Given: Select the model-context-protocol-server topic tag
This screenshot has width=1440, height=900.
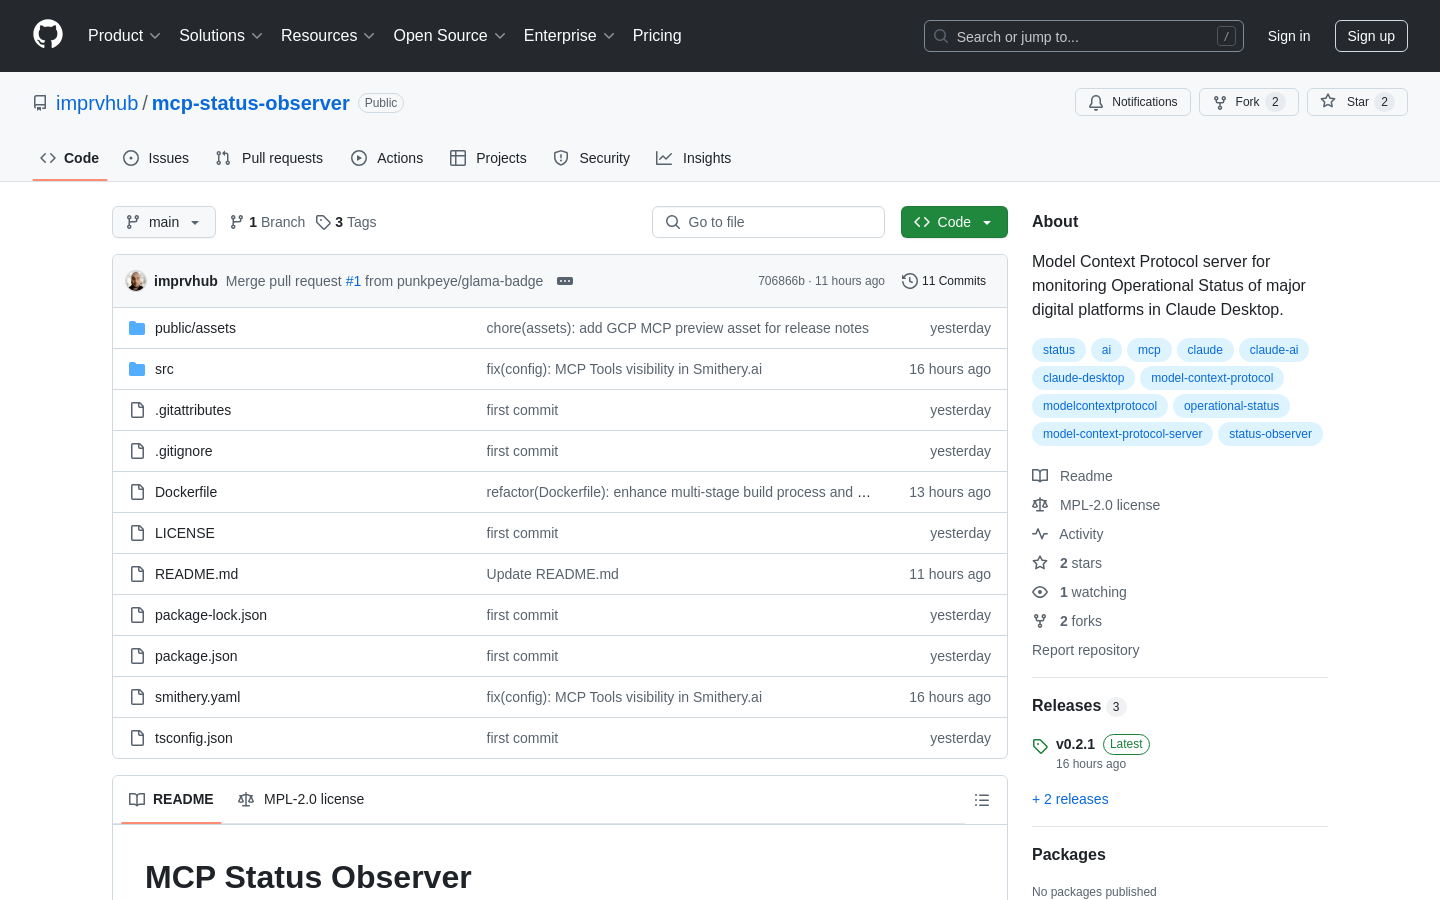Looking at the screenshot, I should (x=1122, y=434).
